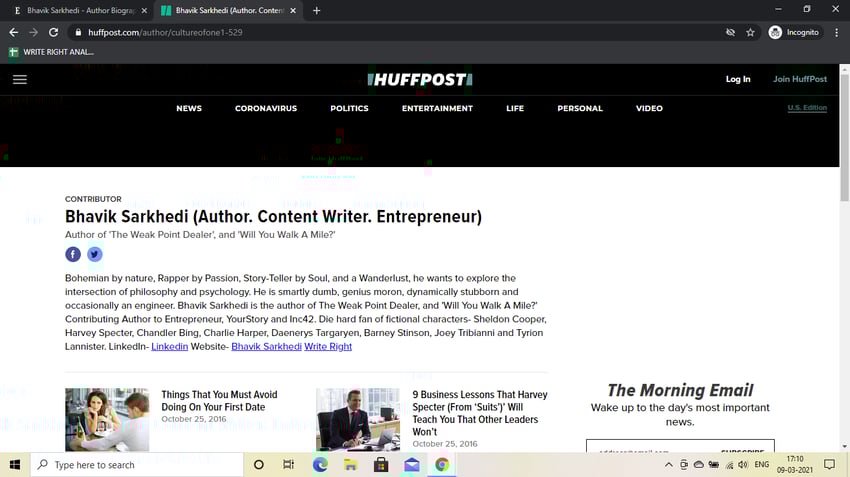This screenshot has width=850, height=477.
Task: Open clock showing 17:10 09-03-2021
Action: point(795,465)
